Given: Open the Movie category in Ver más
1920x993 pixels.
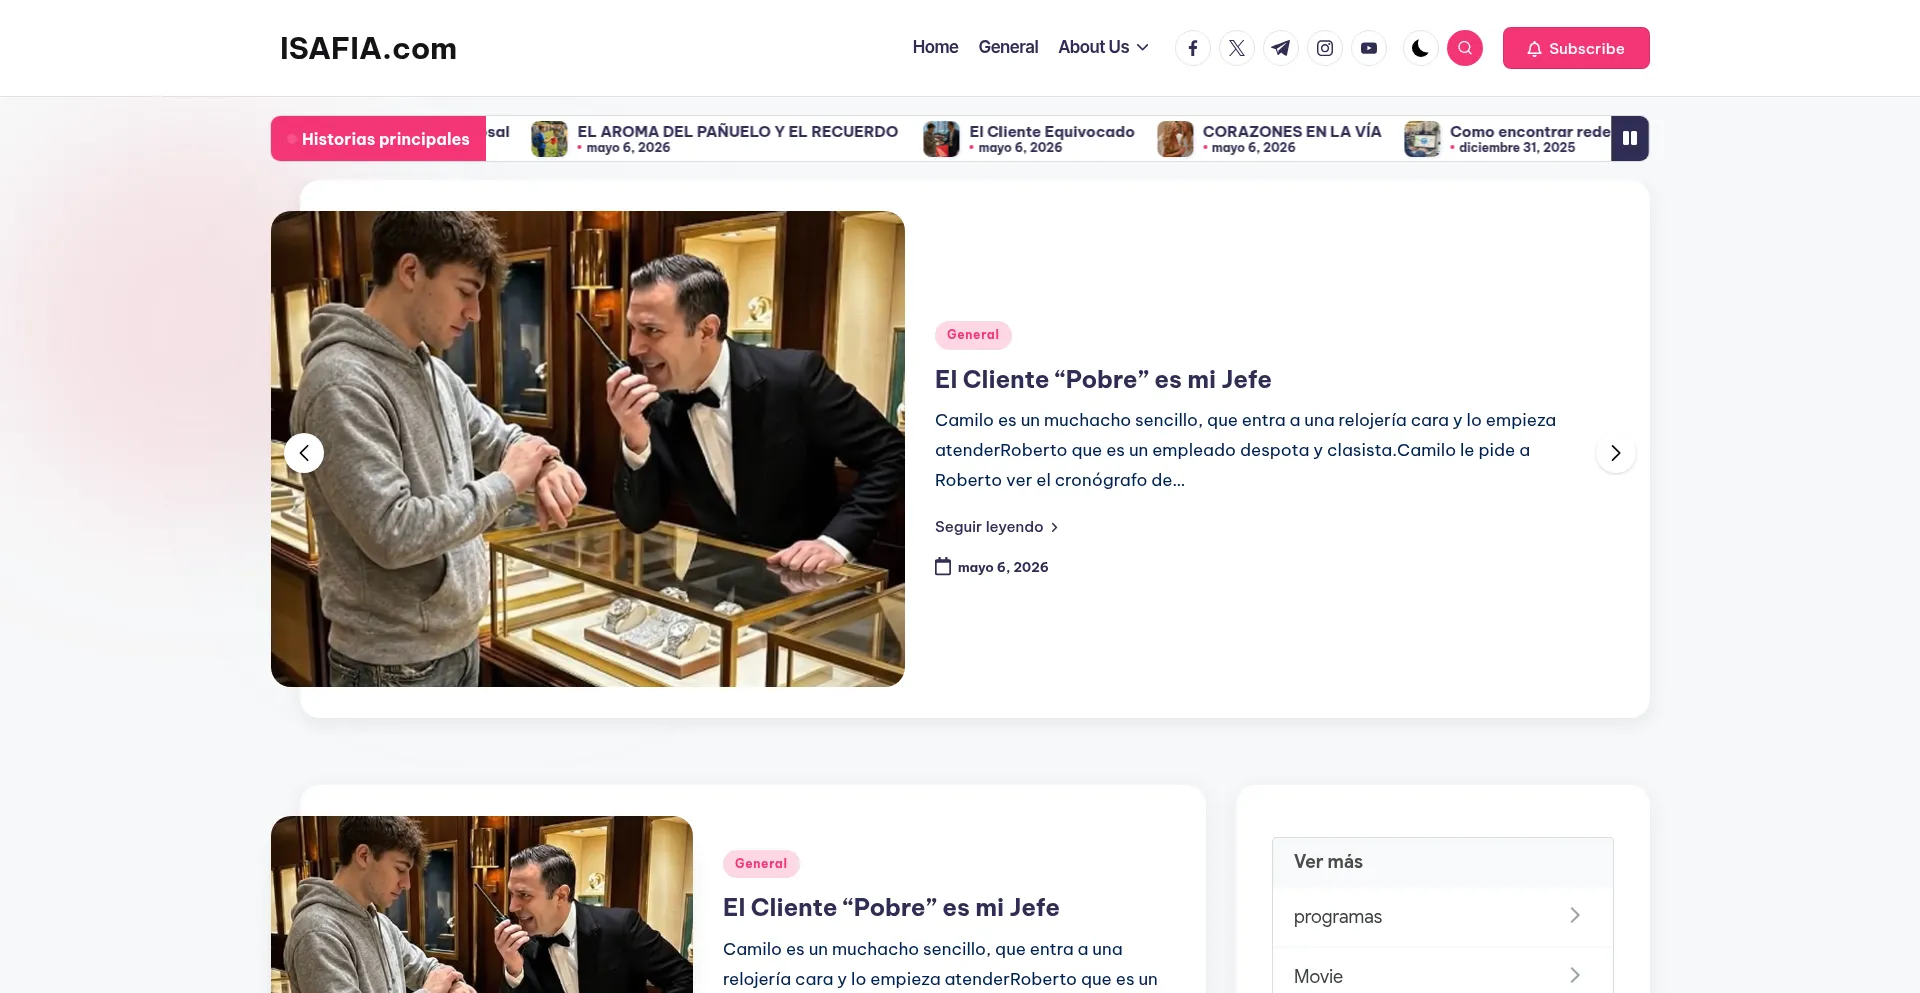Looking at the screenshot, I should tap(1318, 977).
